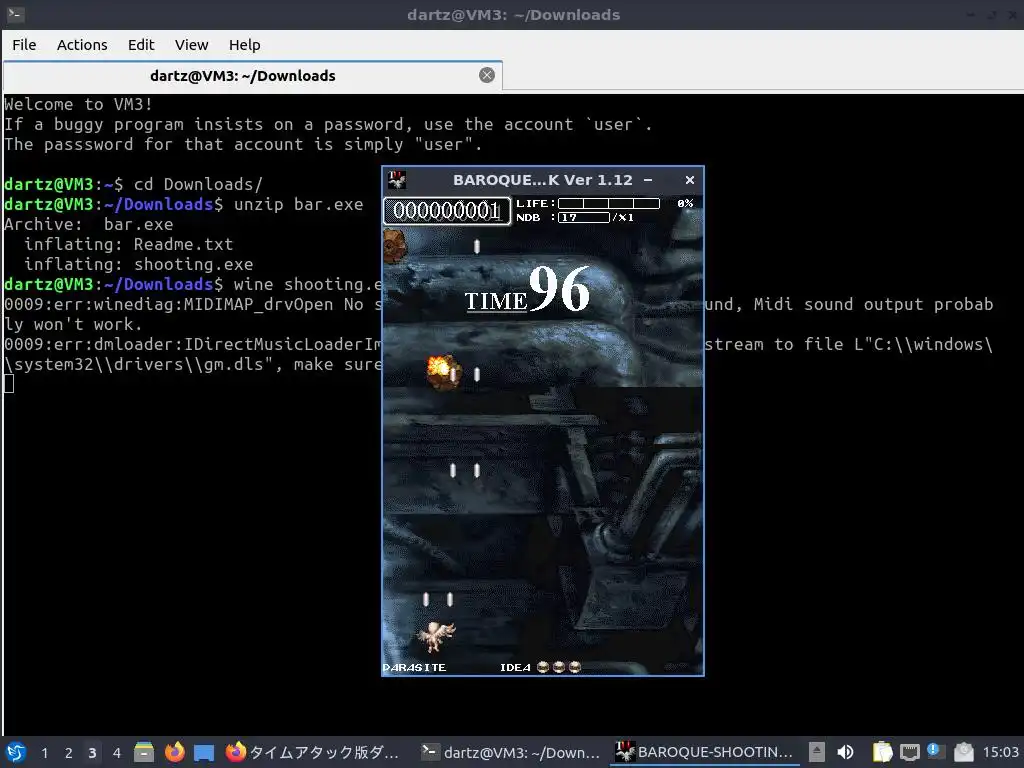Click the blue notification info tray icon
The image size is (1024, 768).
[935, 752]
